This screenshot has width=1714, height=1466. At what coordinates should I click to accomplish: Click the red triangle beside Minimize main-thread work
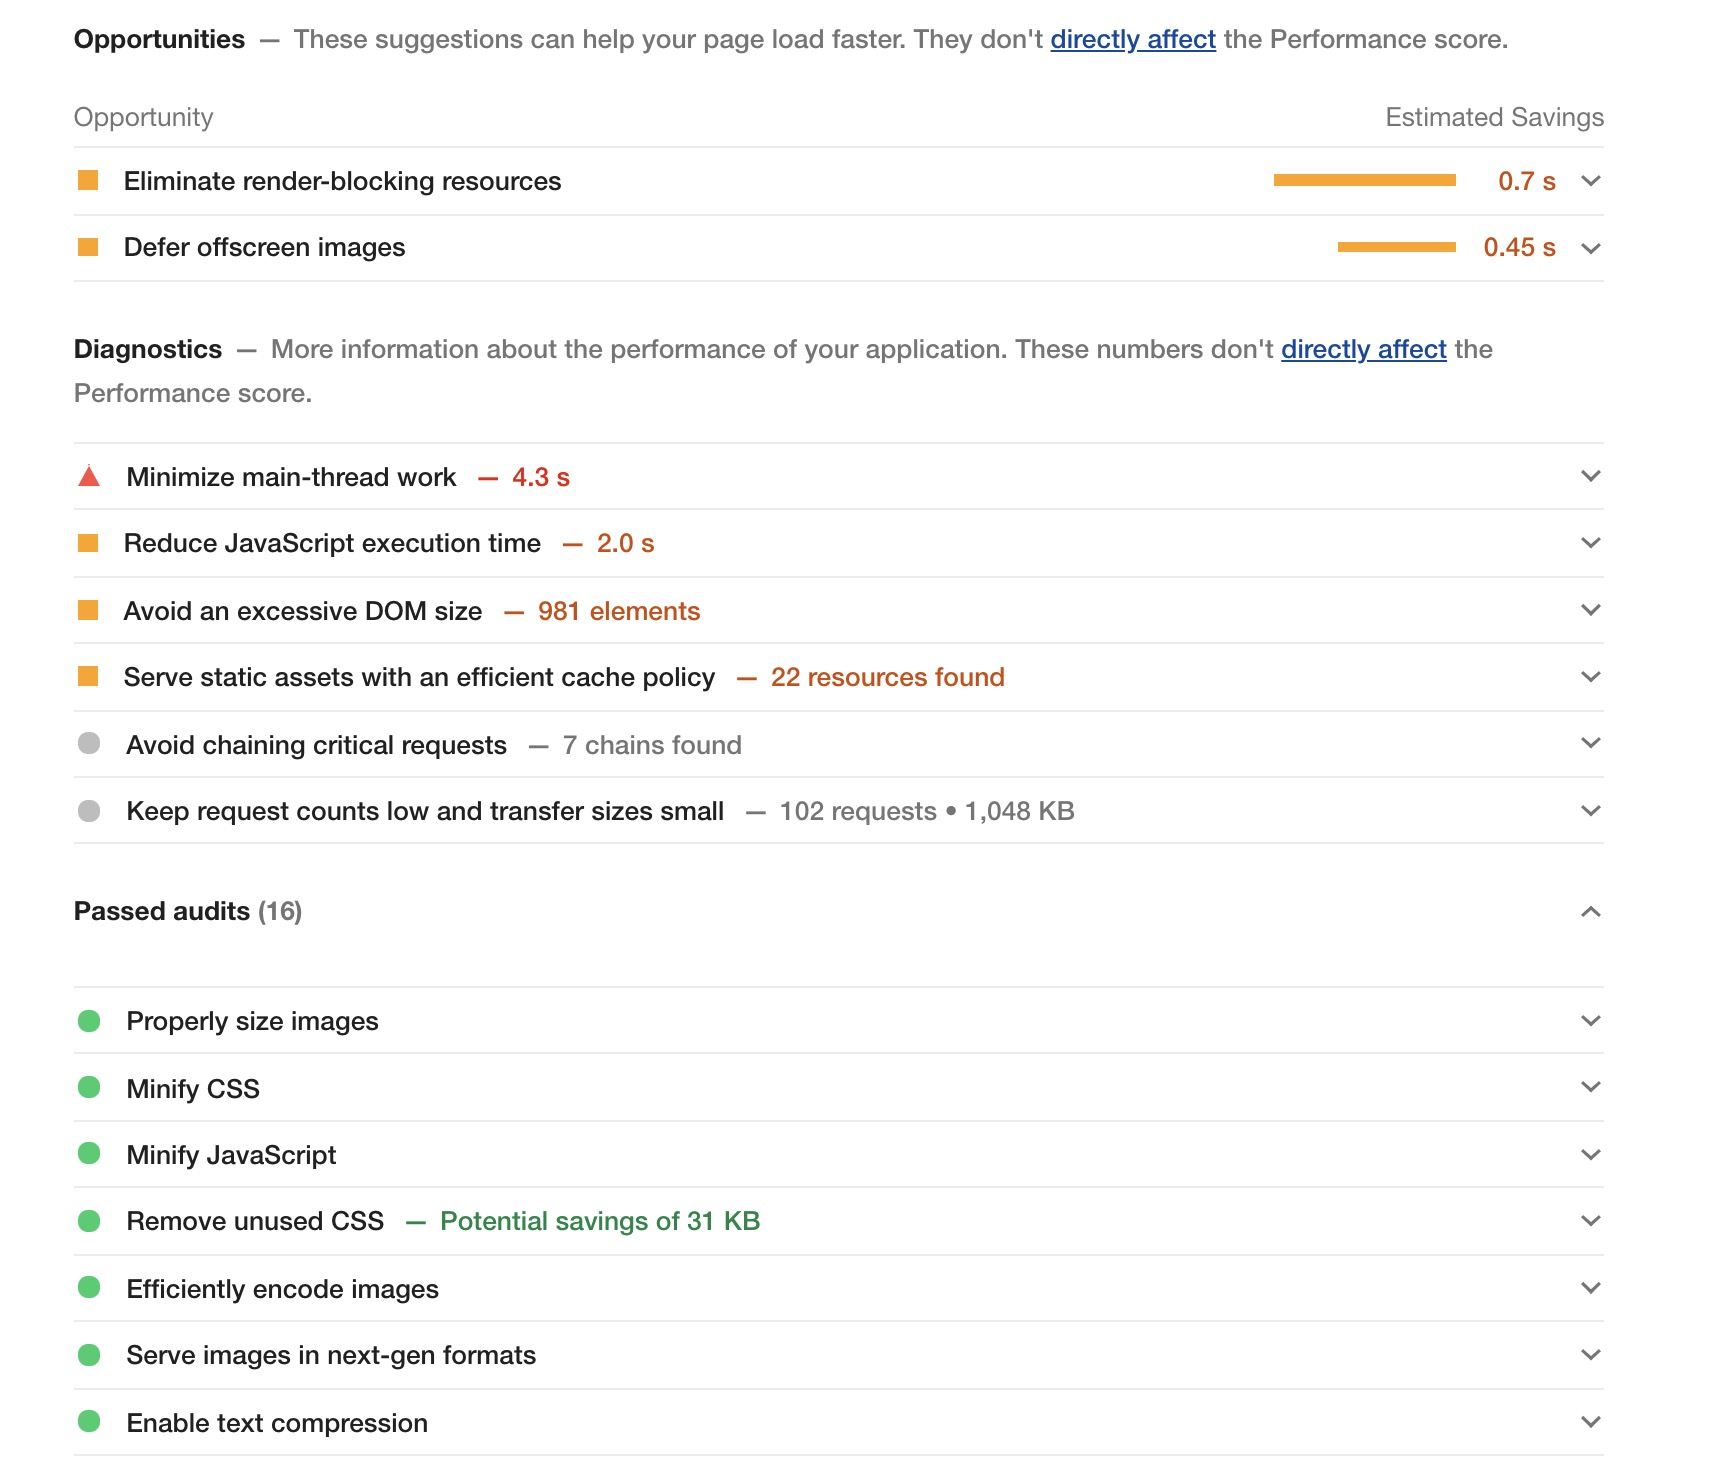tap(89, 477)
